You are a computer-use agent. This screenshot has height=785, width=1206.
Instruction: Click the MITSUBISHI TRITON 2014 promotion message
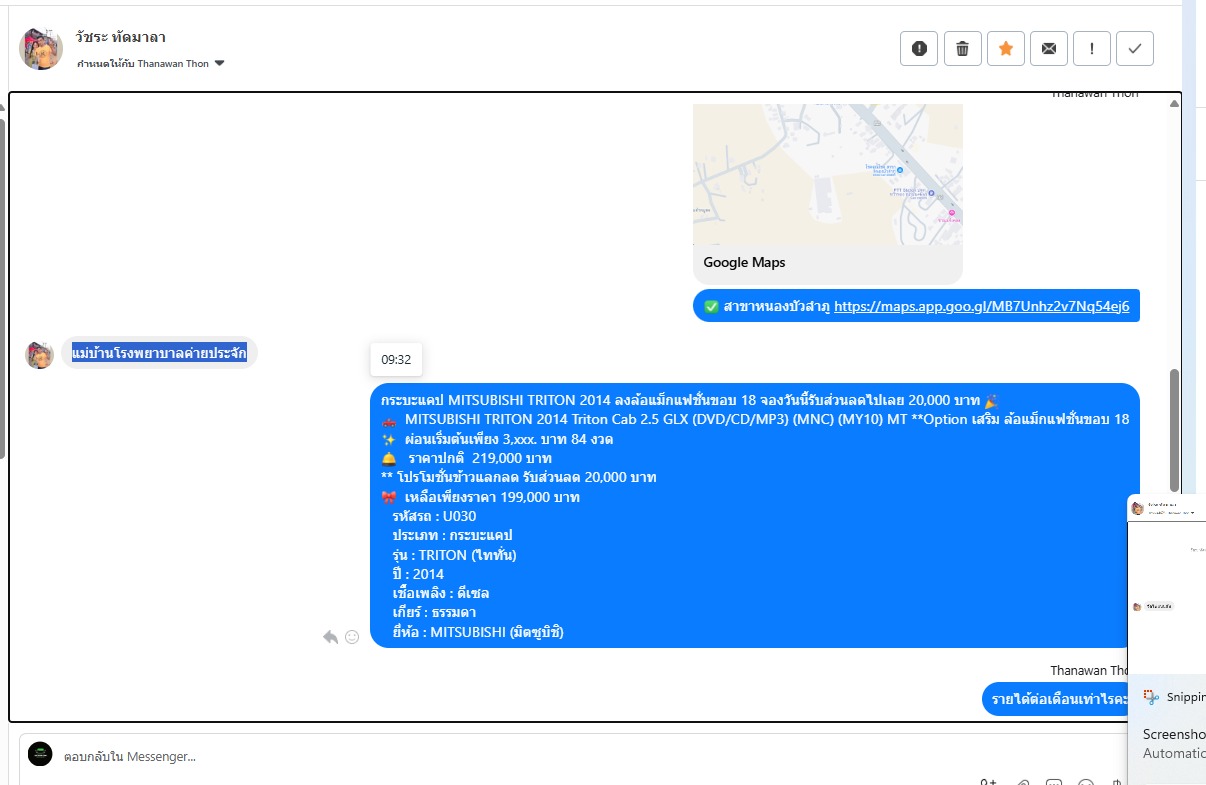click(x=755, y=515)
